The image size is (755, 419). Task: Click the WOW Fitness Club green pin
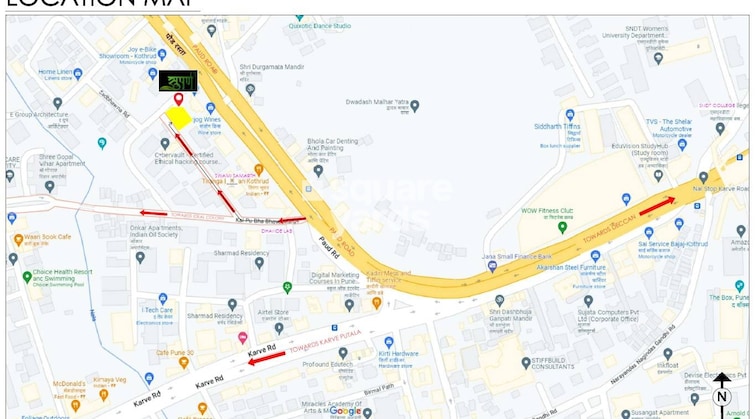pos(562,227)
